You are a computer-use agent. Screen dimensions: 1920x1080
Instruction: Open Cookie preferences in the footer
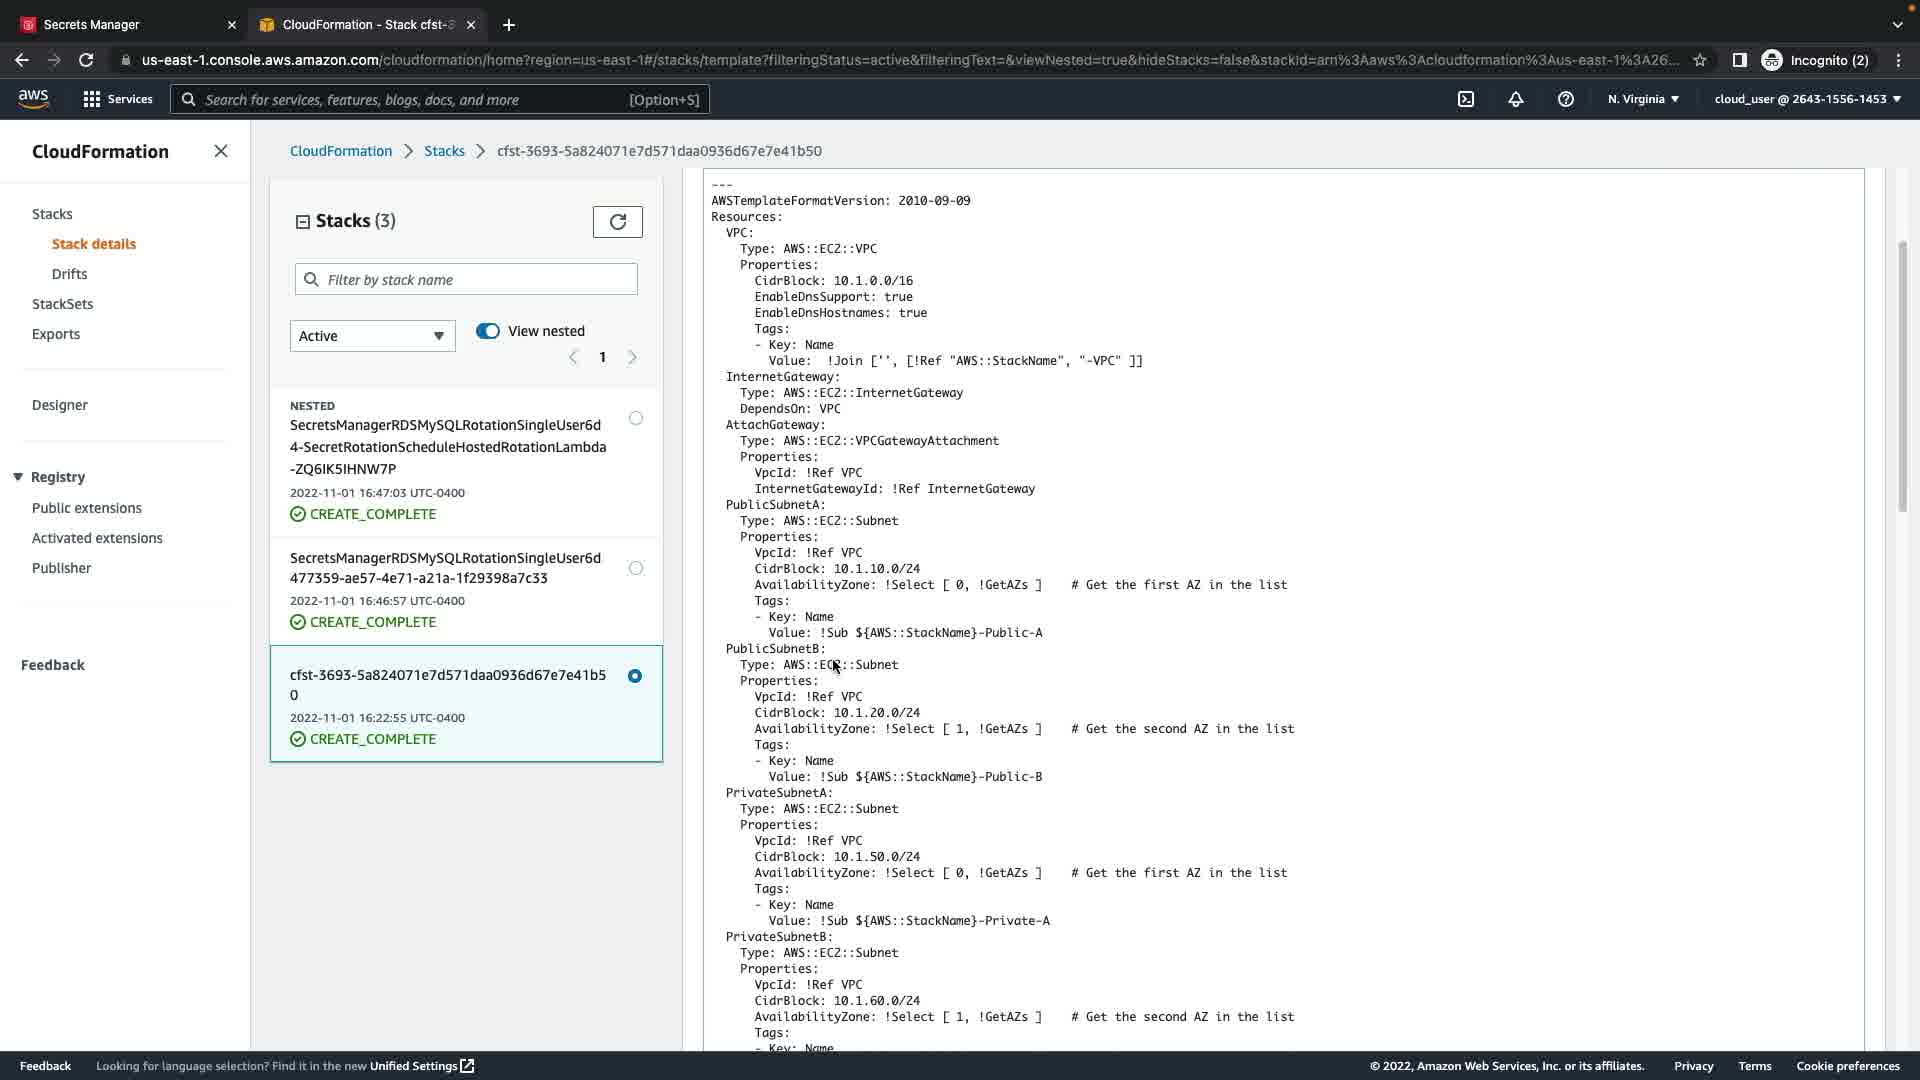pyautogui.click(x=1847, y=1066)
